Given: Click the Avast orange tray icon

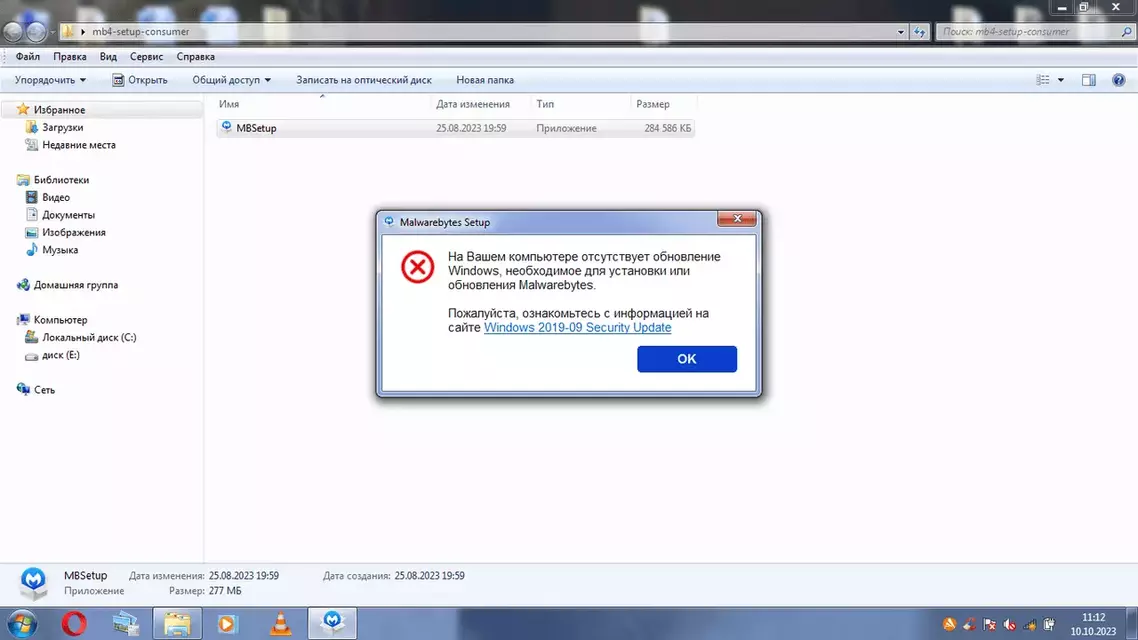Looking at the screenshot, I should tap(949, 624).
